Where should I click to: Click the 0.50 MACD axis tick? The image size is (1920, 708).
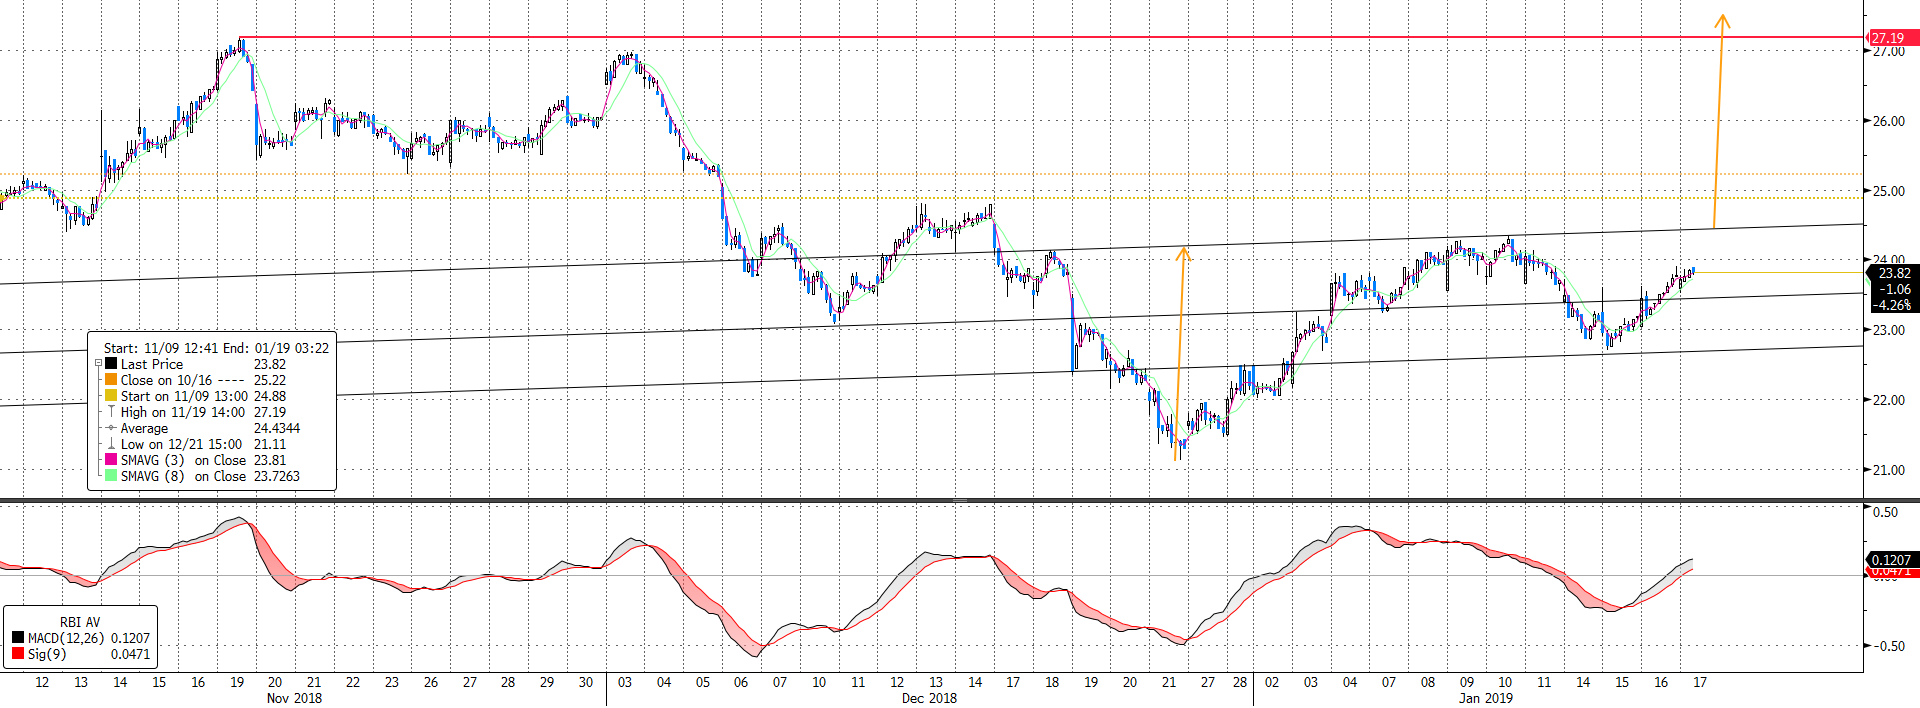pyautogui.click(x=1885, y=512)
